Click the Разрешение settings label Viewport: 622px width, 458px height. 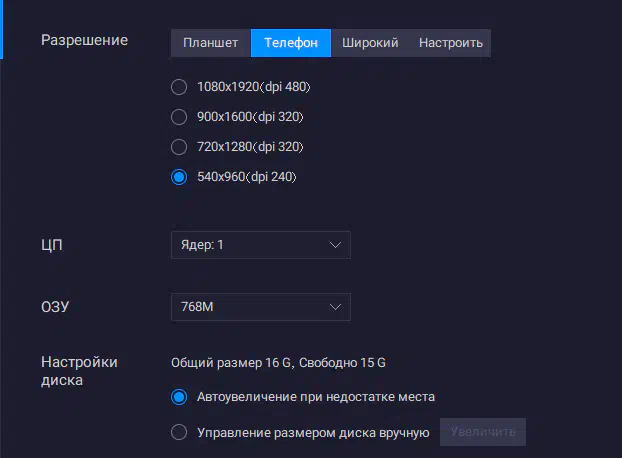click(84, 40)
